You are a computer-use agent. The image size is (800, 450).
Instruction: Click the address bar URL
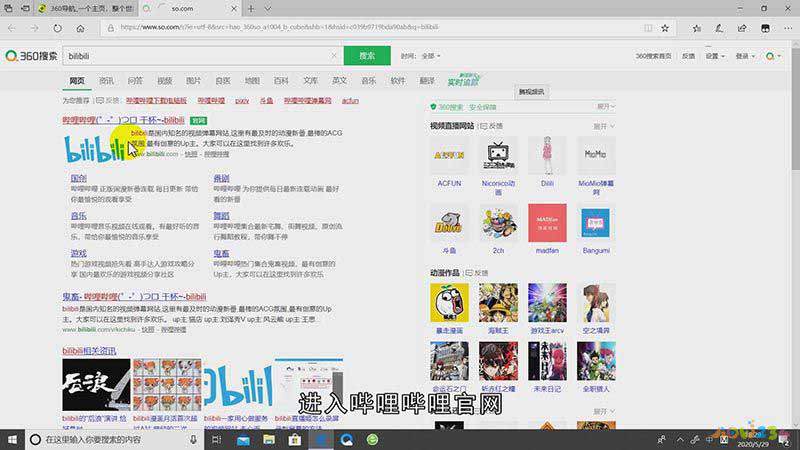[x=280, y=28]
